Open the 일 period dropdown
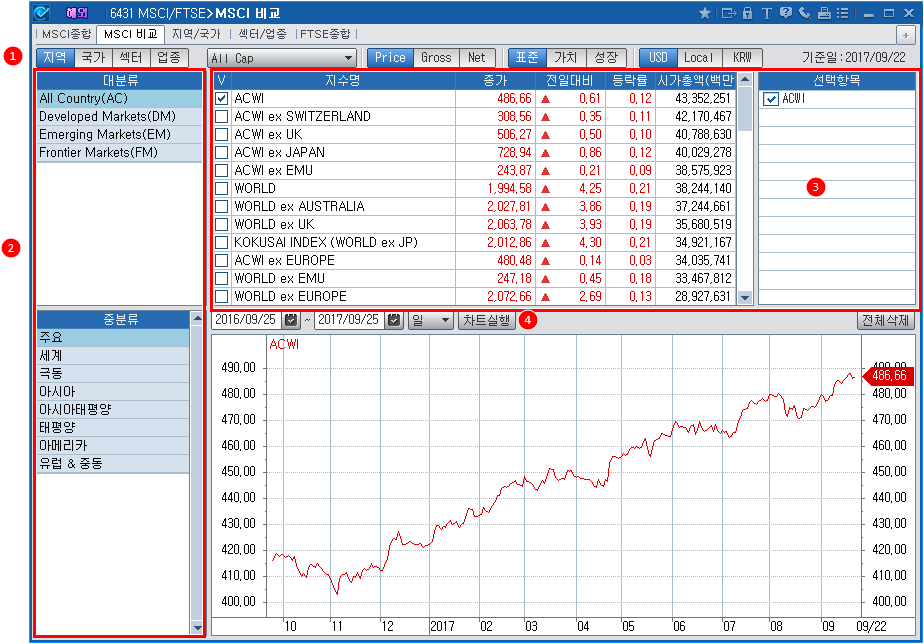This screenshot has height=644, width=924. 430,320
